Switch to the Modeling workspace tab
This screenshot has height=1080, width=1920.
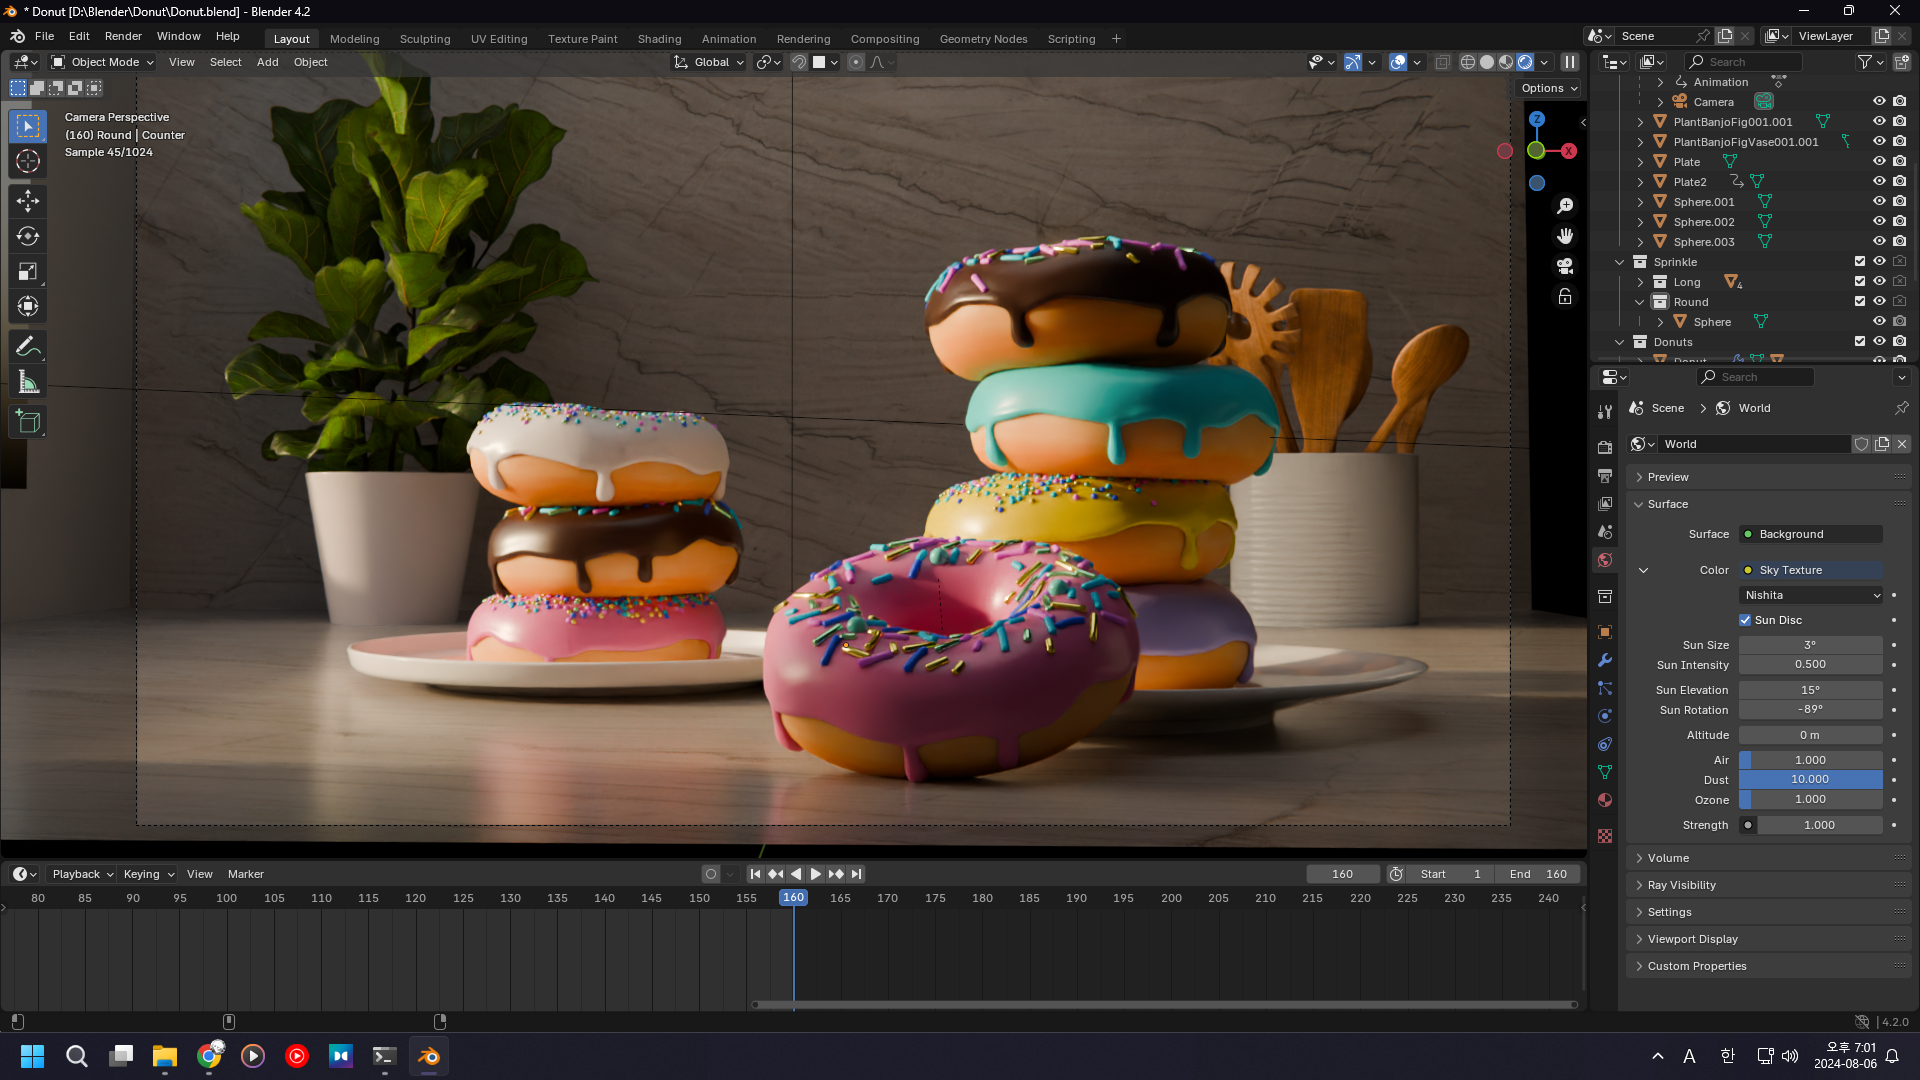tap(354, 39)
